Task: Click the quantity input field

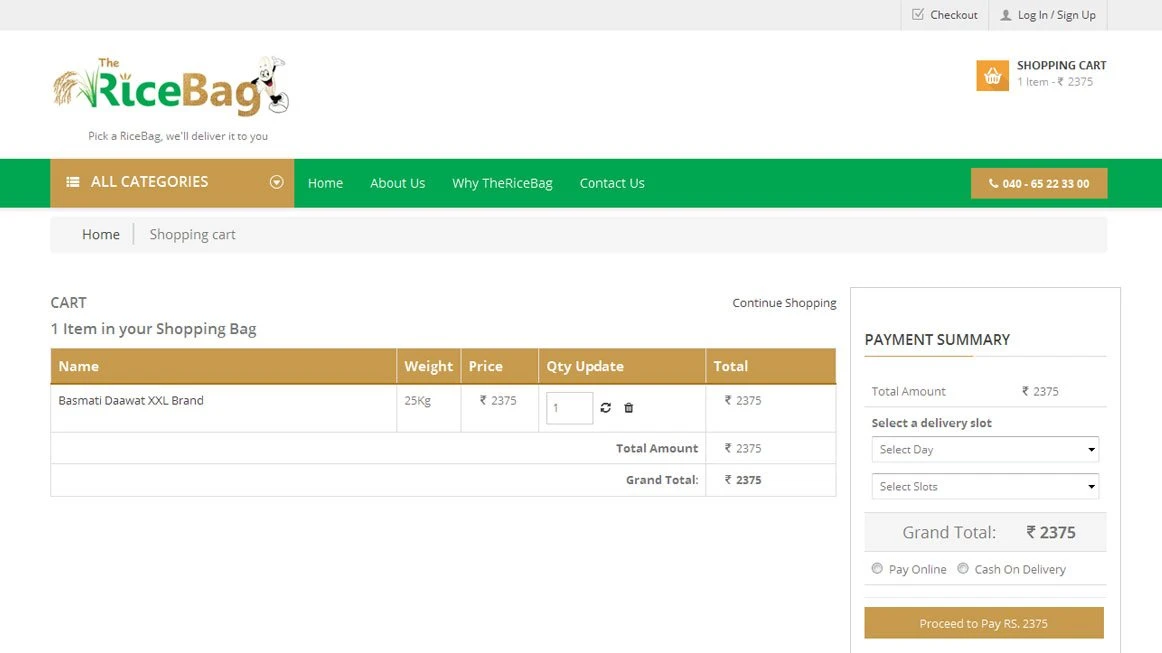Action: (569, 408)
